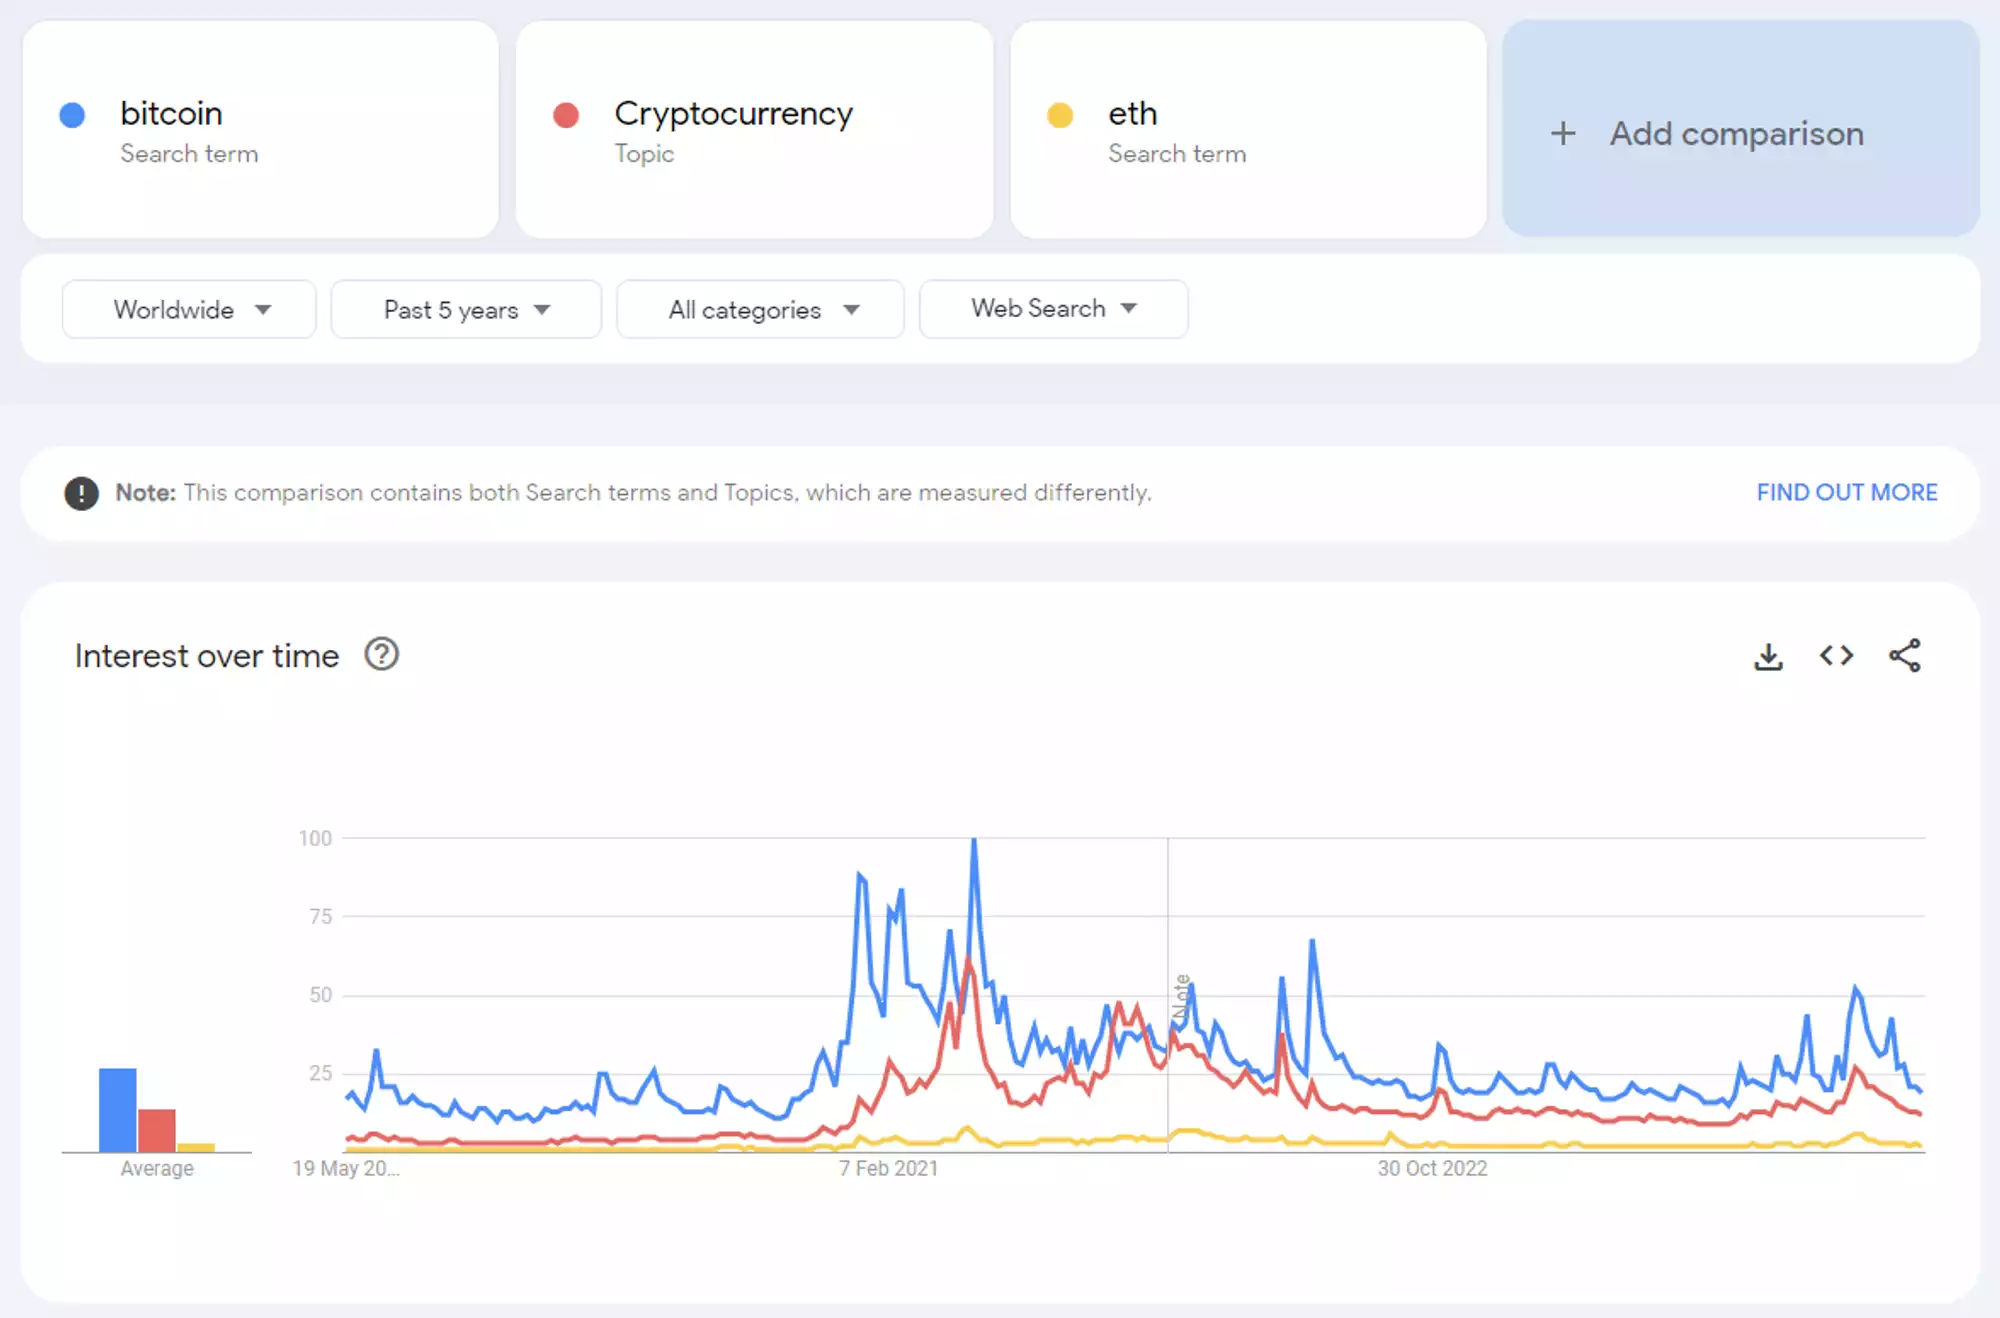
Task: Click the embed code icon
Action: [1836, 656]
